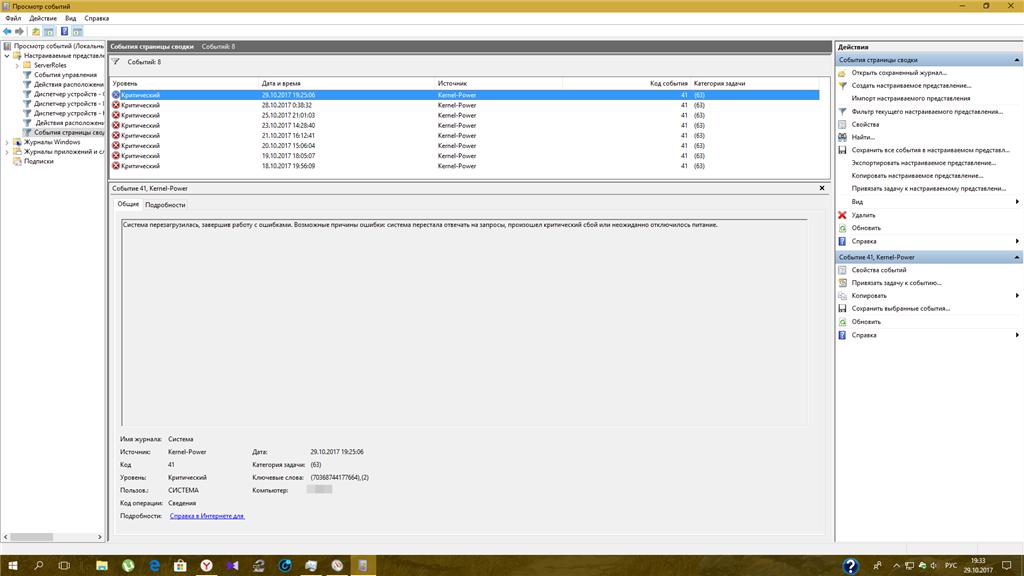
Task: Click critical error icon of 18.10.2017 event row
Action: point(116,166)
